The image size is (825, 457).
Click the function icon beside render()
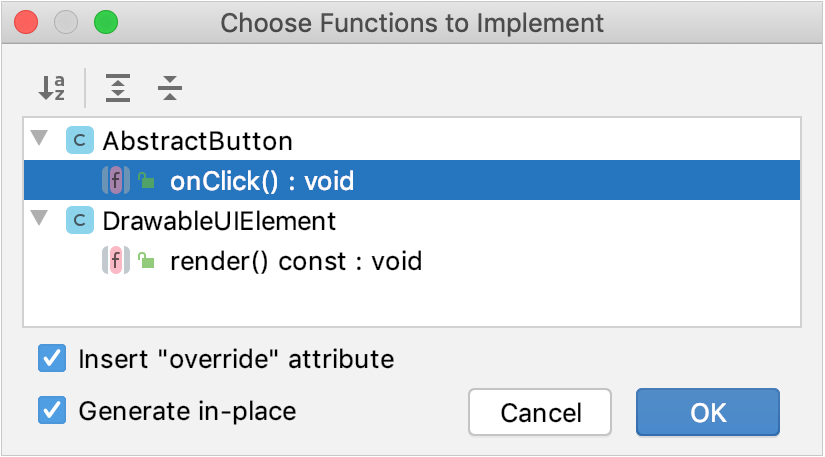[116, 262]
